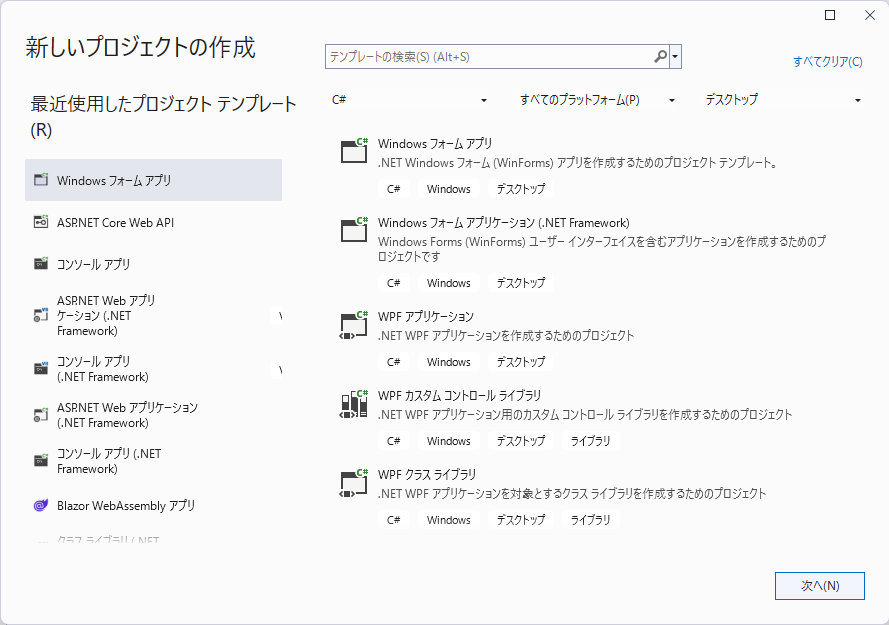Click icon of .NET Windows フォーム アプリ template result

[354, 151]
